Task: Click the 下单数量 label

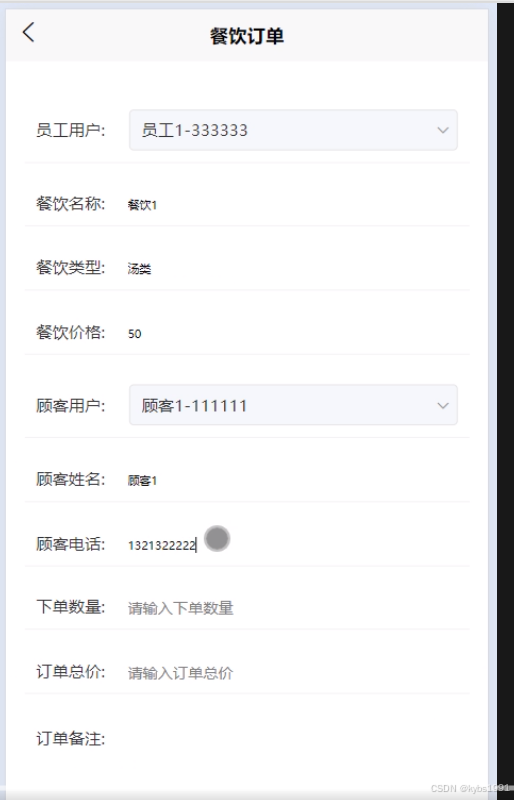Action: [x=70, y=607]
